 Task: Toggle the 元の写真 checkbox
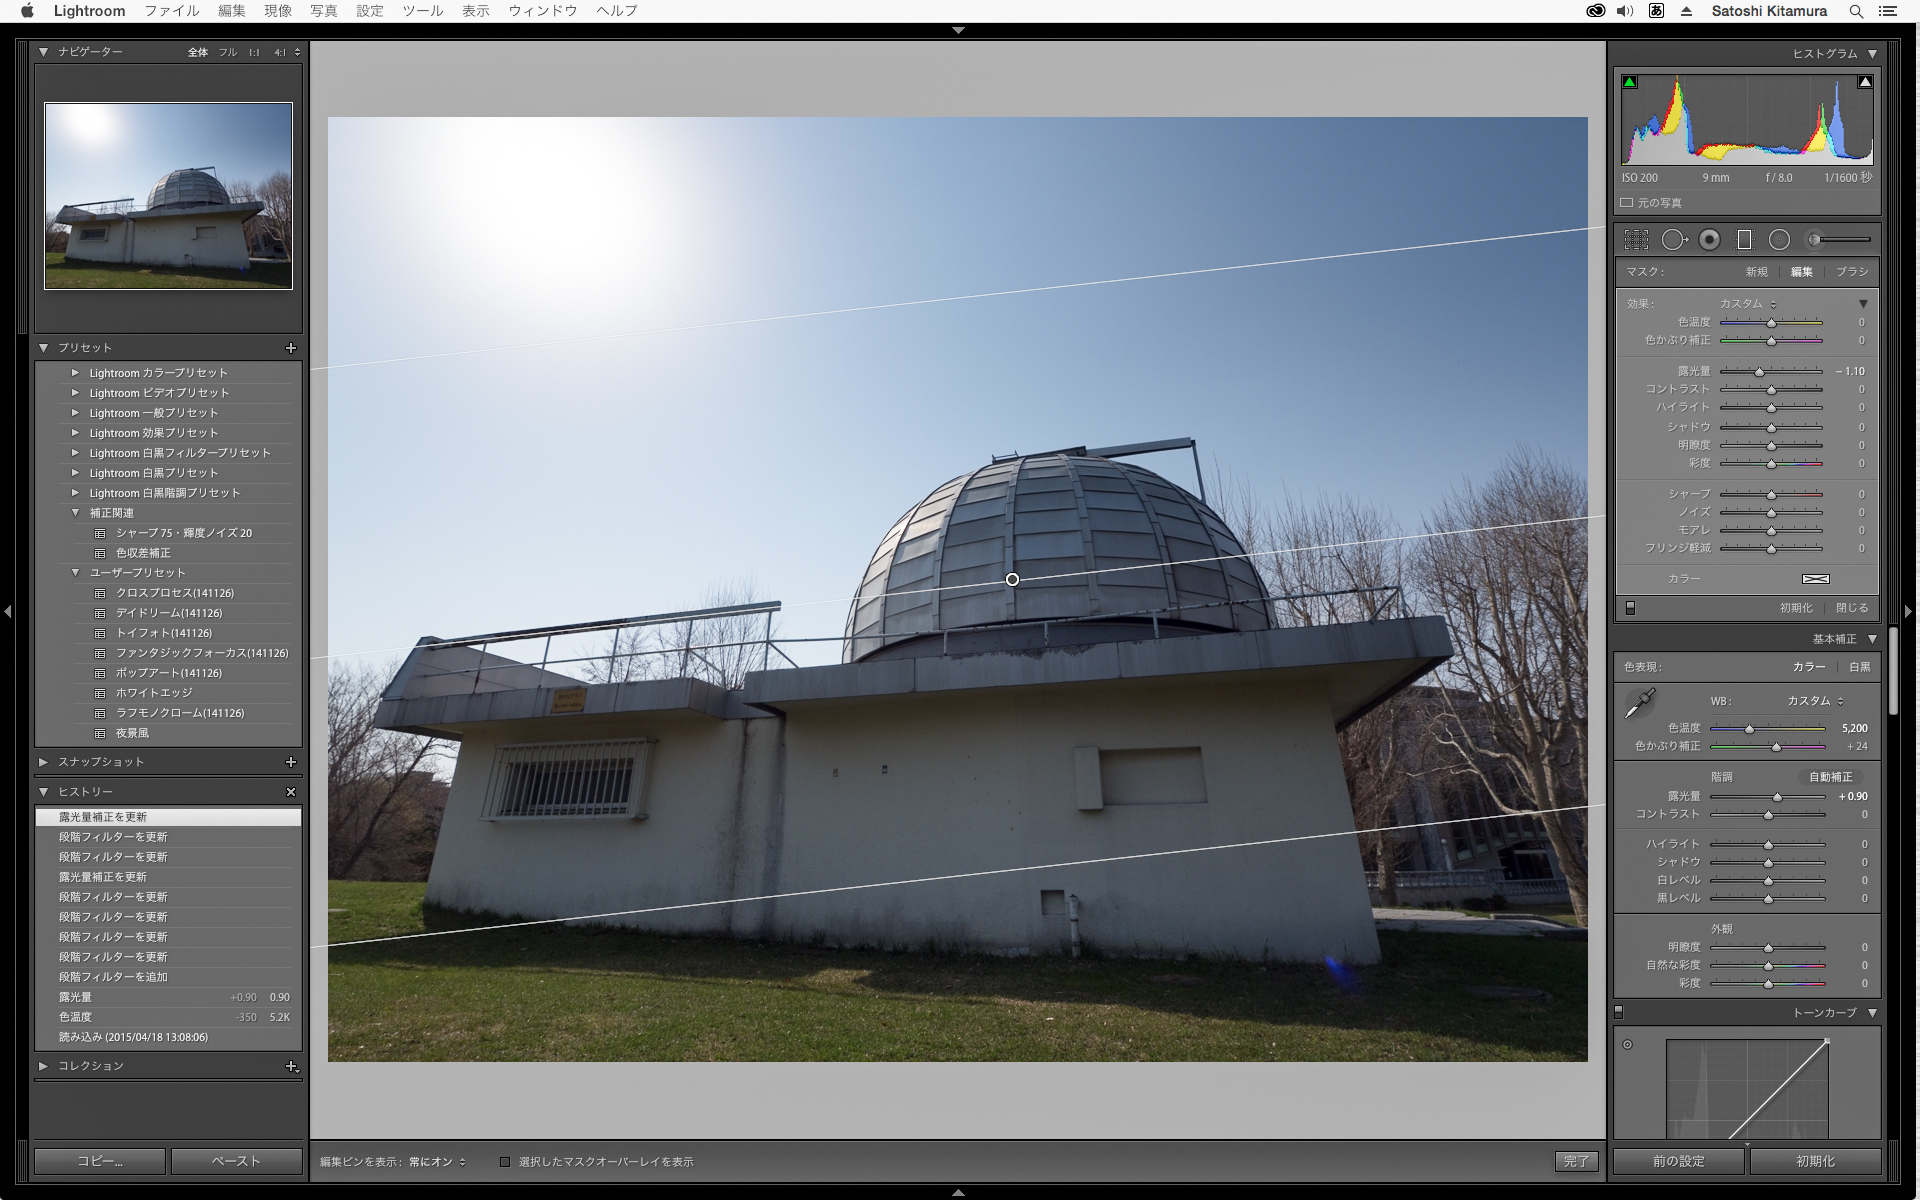(x=1627, y=203)
